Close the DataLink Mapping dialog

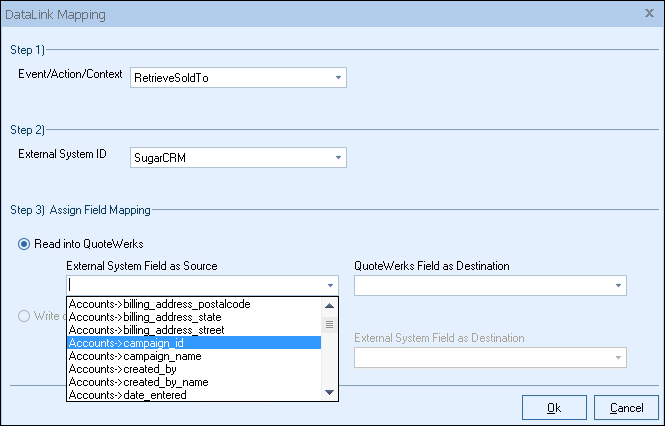click(649, 15)
